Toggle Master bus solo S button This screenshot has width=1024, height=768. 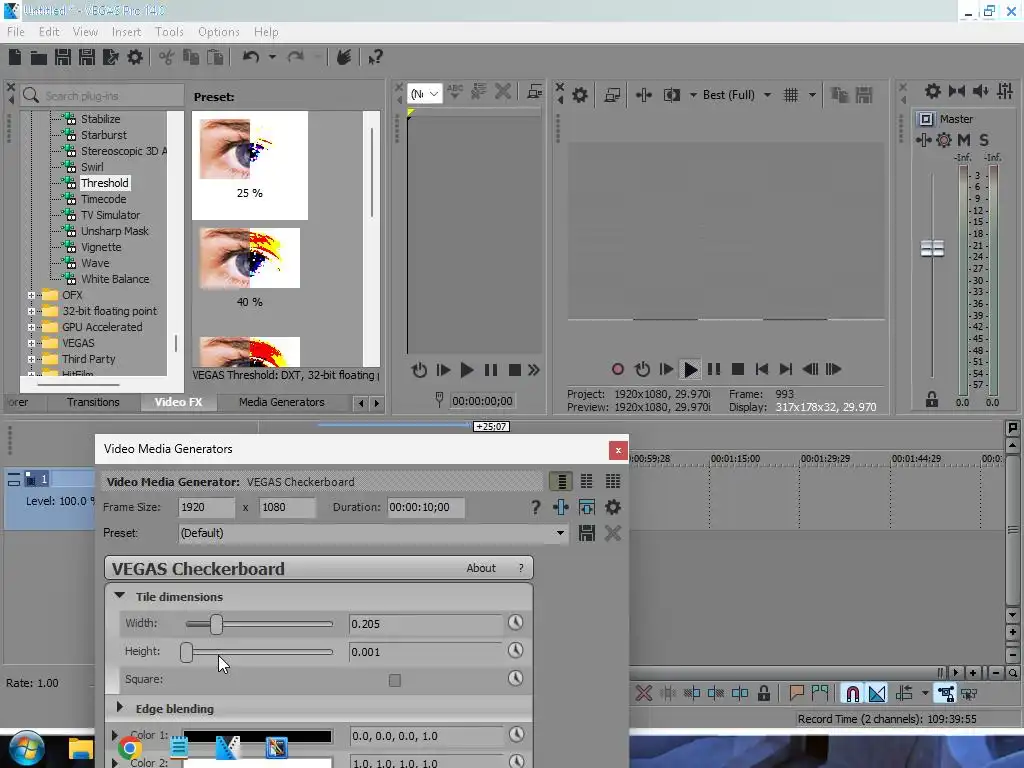984,140
